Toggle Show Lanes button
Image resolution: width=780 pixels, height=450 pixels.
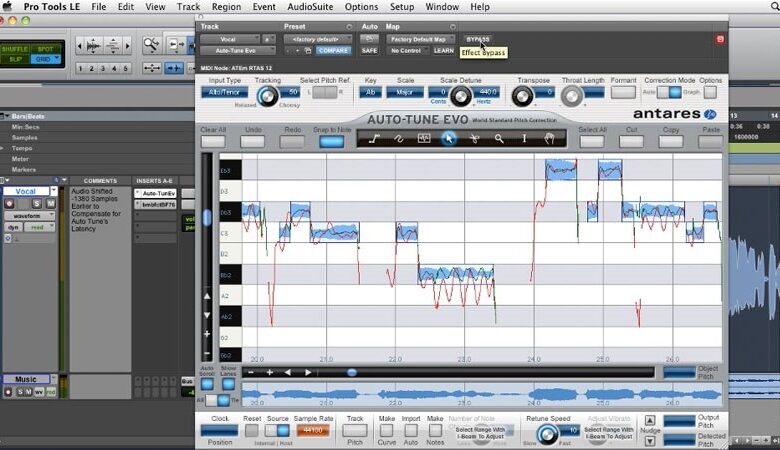228,384
